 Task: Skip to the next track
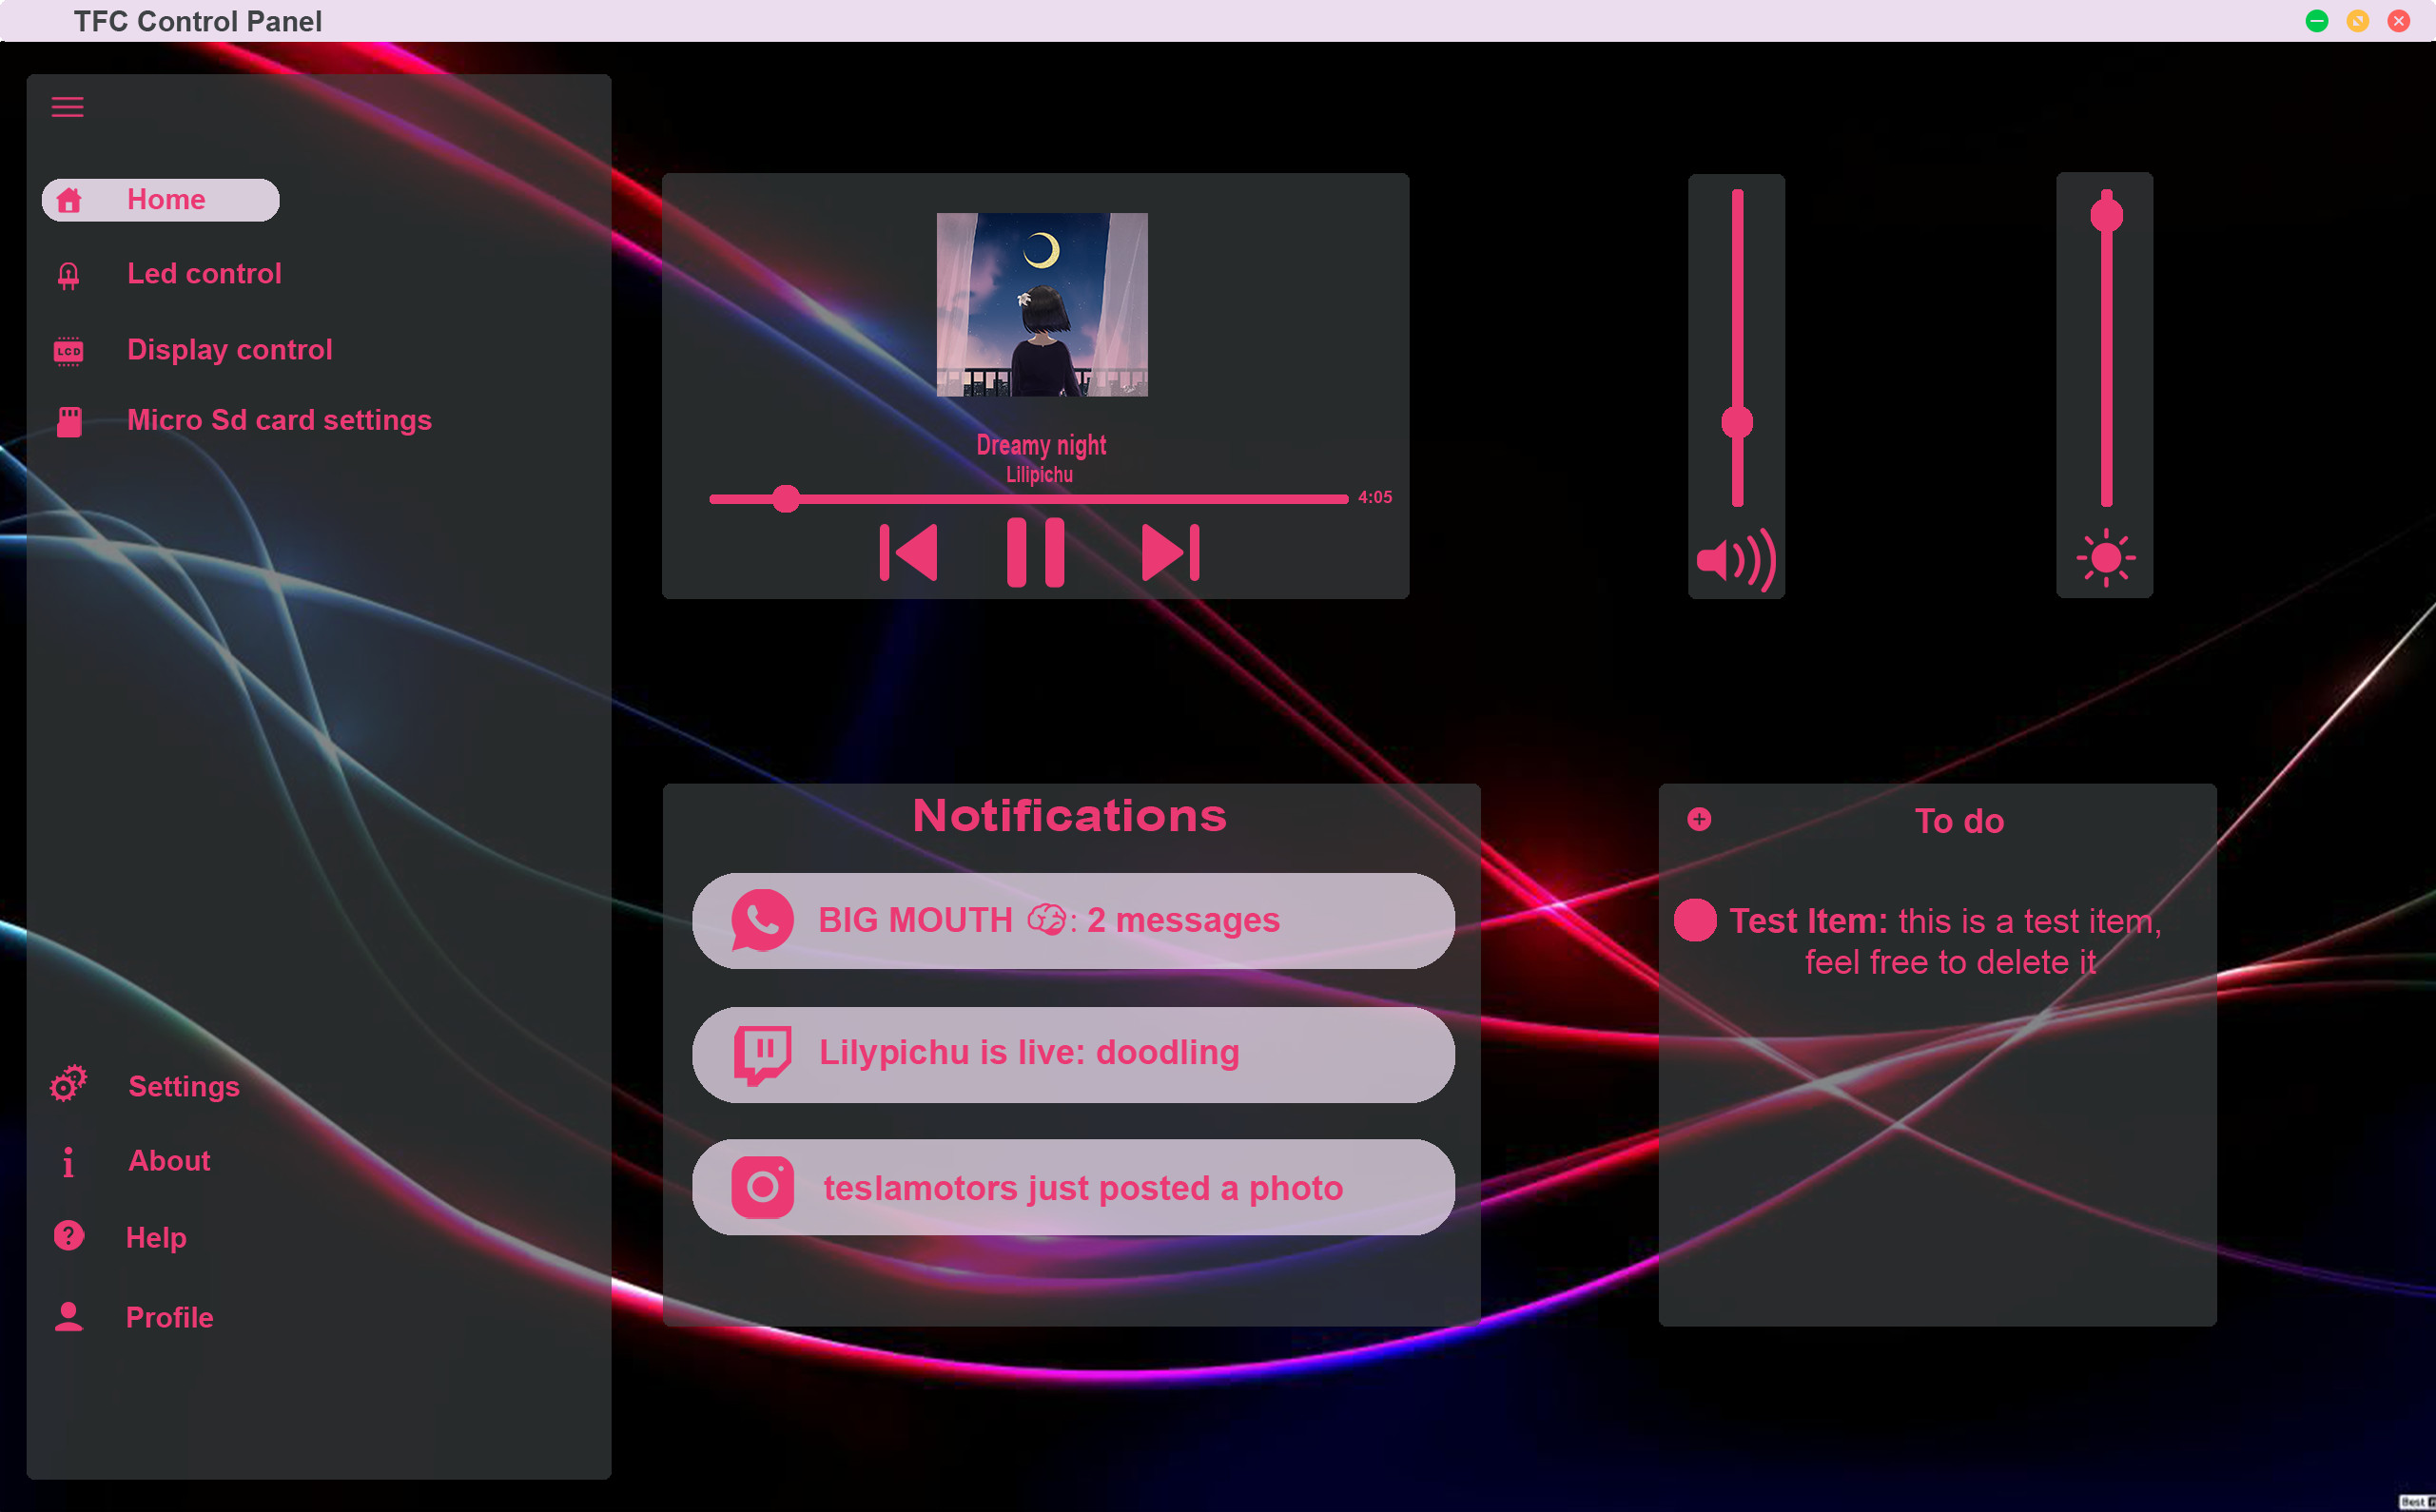(x=1170, y=552)
